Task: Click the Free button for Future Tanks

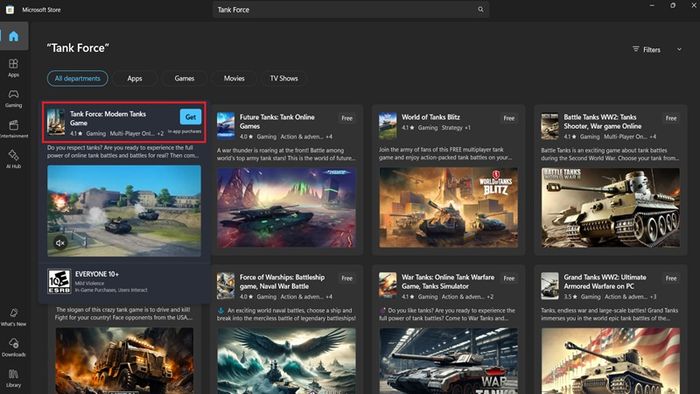Action: tap(347, 118)
